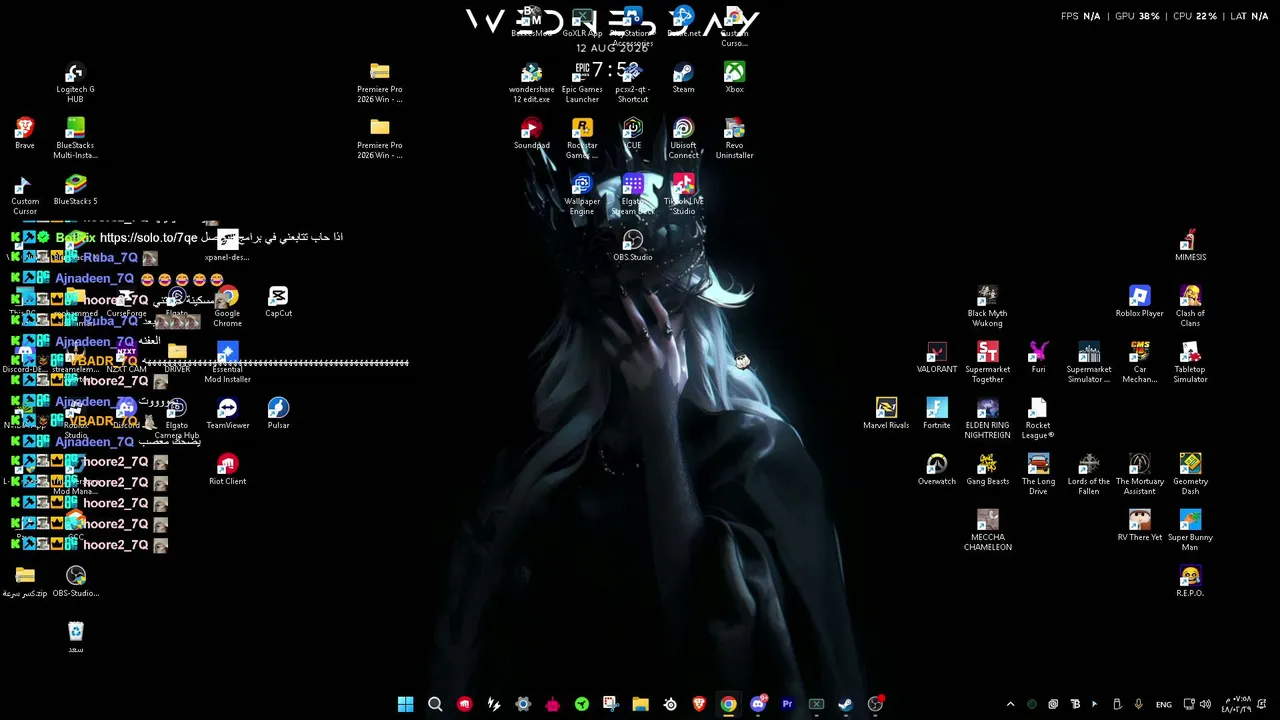Image resolution: width=1280 pixels, height=720 pixels.
Task: Open CapCut desktop shortcut
Action: point(278,302)
